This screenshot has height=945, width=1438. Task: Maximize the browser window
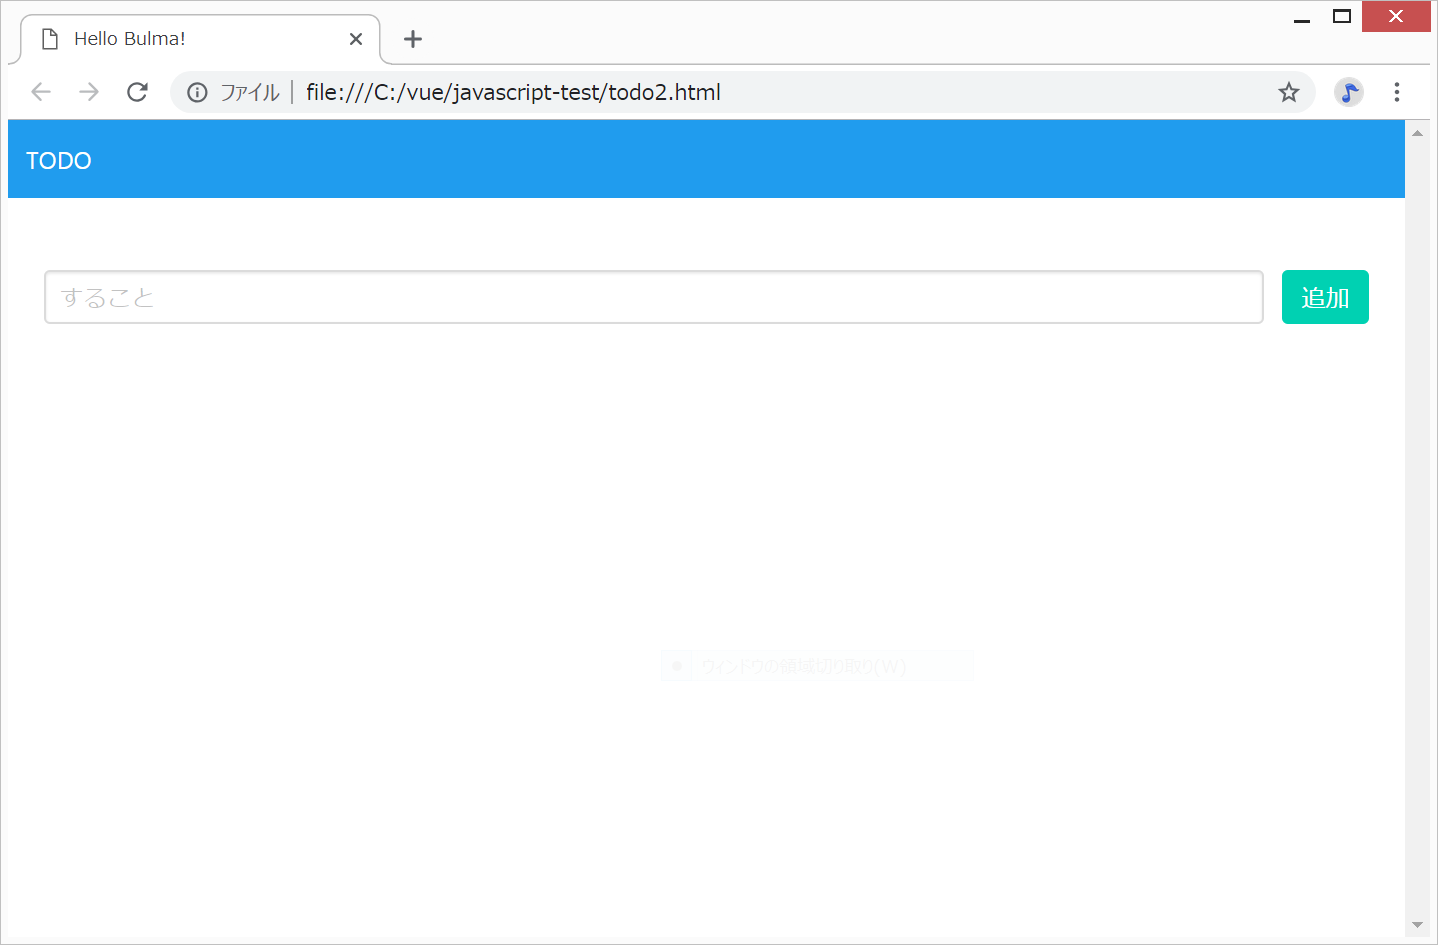[x=1341, y=17]
